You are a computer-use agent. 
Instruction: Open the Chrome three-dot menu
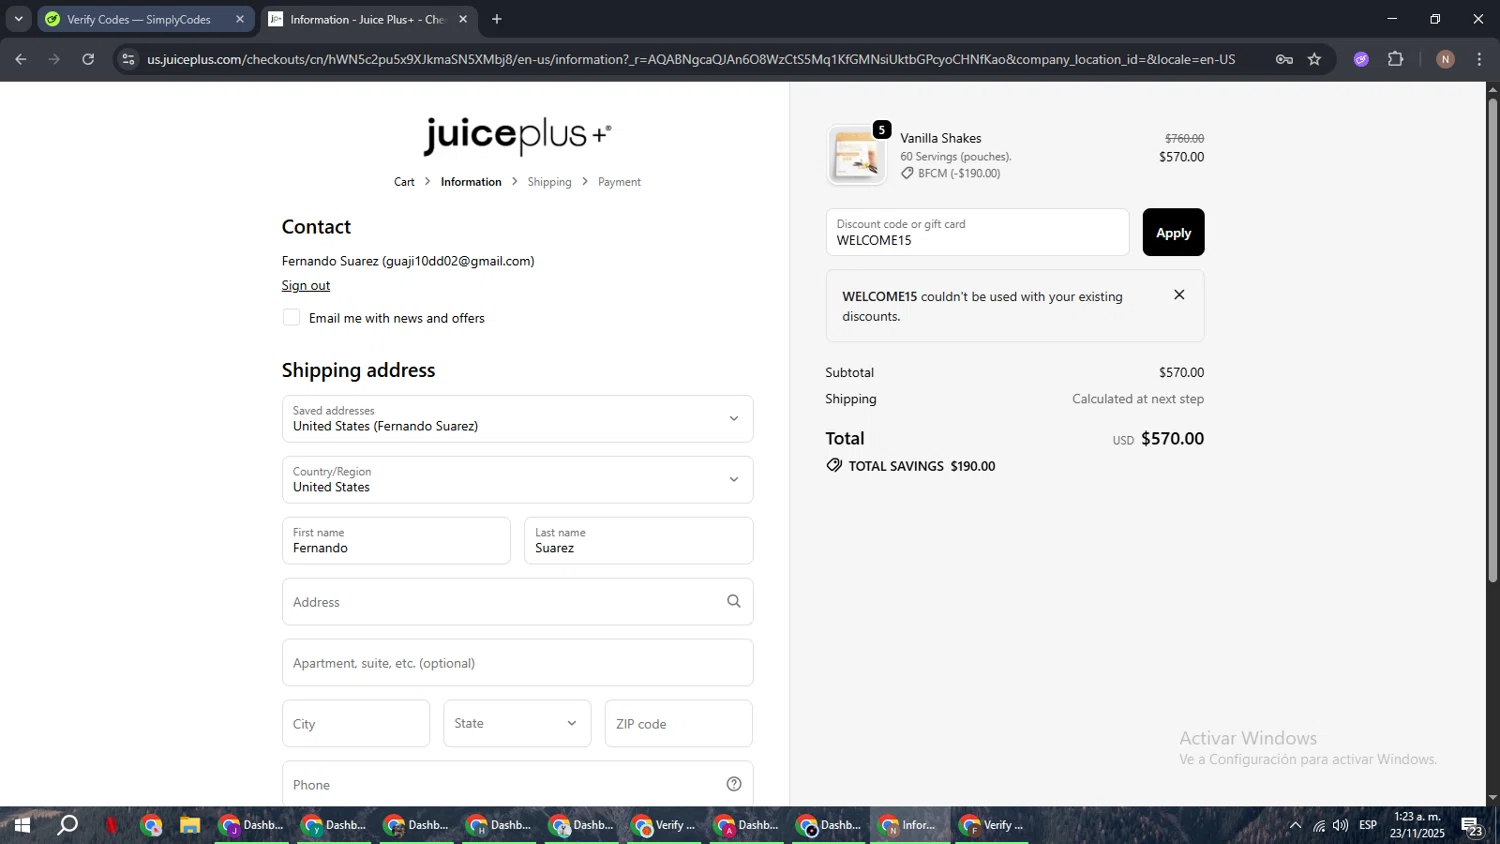(1479, 59)
